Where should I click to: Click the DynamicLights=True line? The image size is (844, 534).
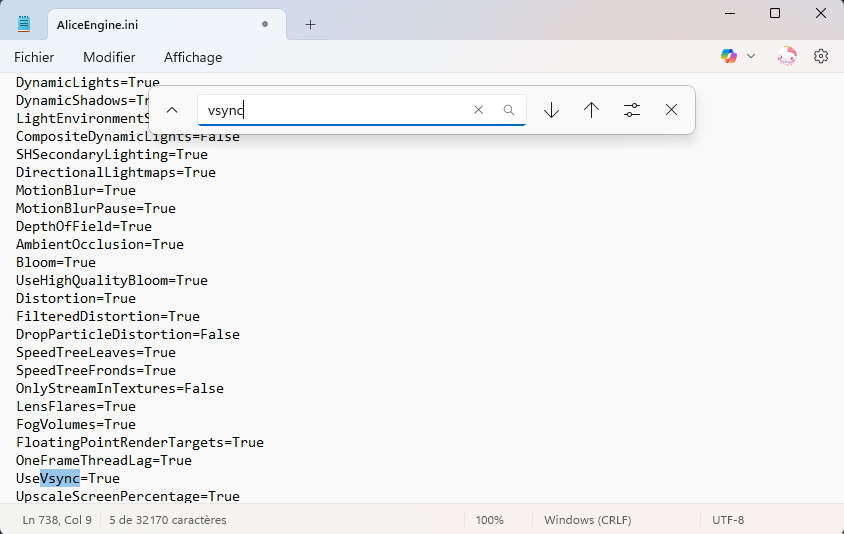click(x=88, y=82)
